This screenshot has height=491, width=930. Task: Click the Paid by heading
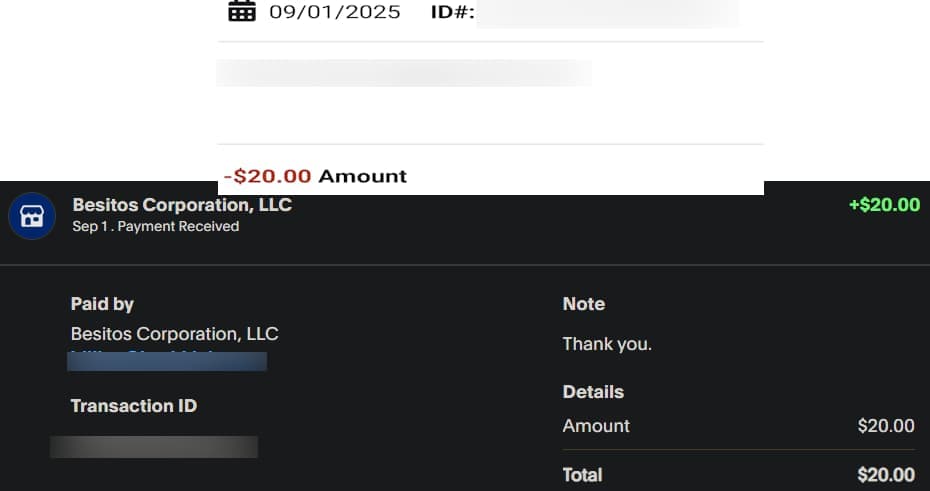click(102, 304)
